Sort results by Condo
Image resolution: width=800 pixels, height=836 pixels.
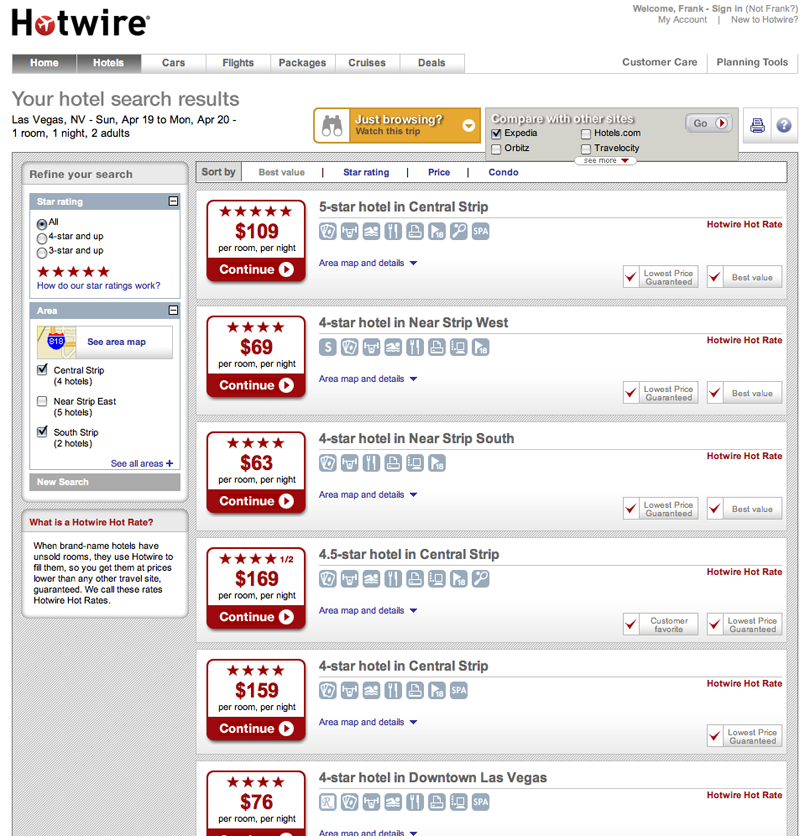pos(503,172)
